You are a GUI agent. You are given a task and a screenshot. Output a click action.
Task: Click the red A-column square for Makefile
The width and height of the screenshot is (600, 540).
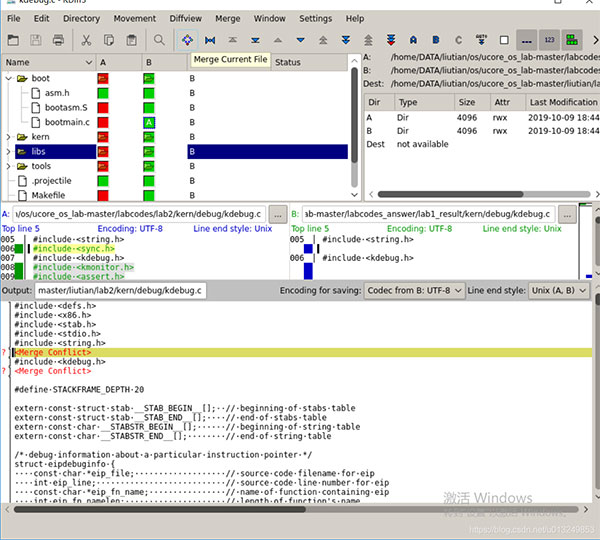pyautogui.click(x=102, y=195)
